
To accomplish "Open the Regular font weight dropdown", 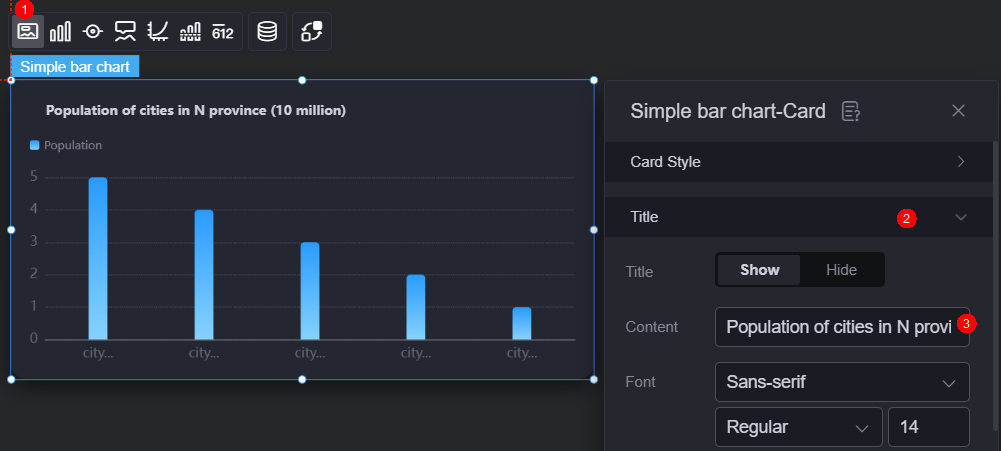I will [x=799, y=427].
